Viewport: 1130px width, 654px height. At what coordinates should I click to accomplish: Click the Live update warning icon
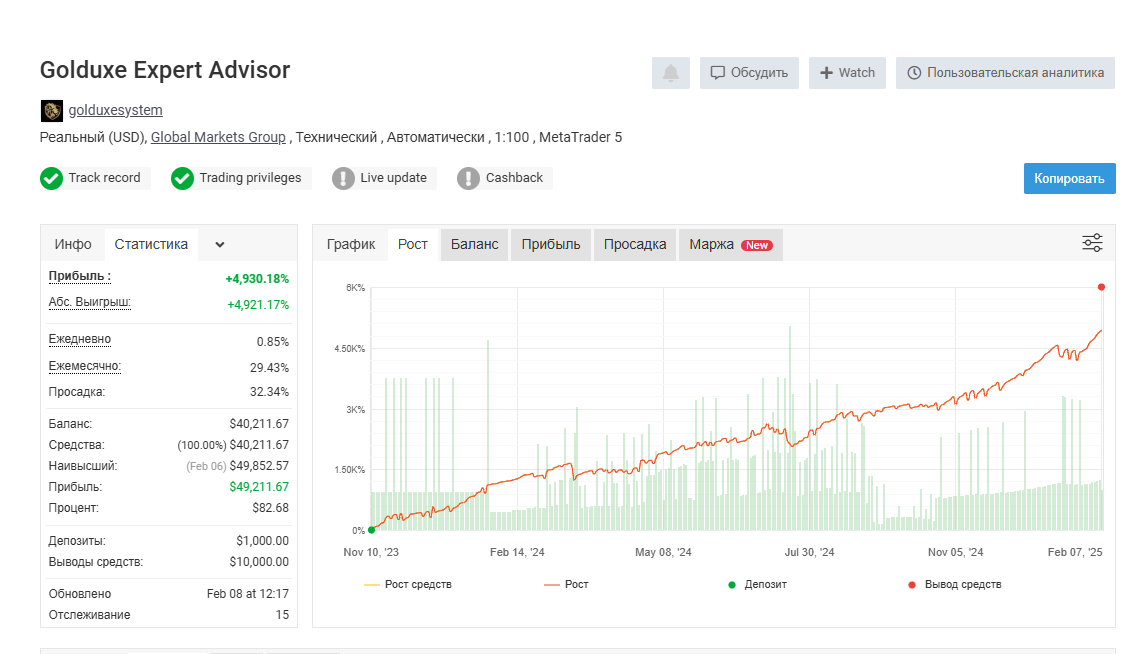(343, 178)
